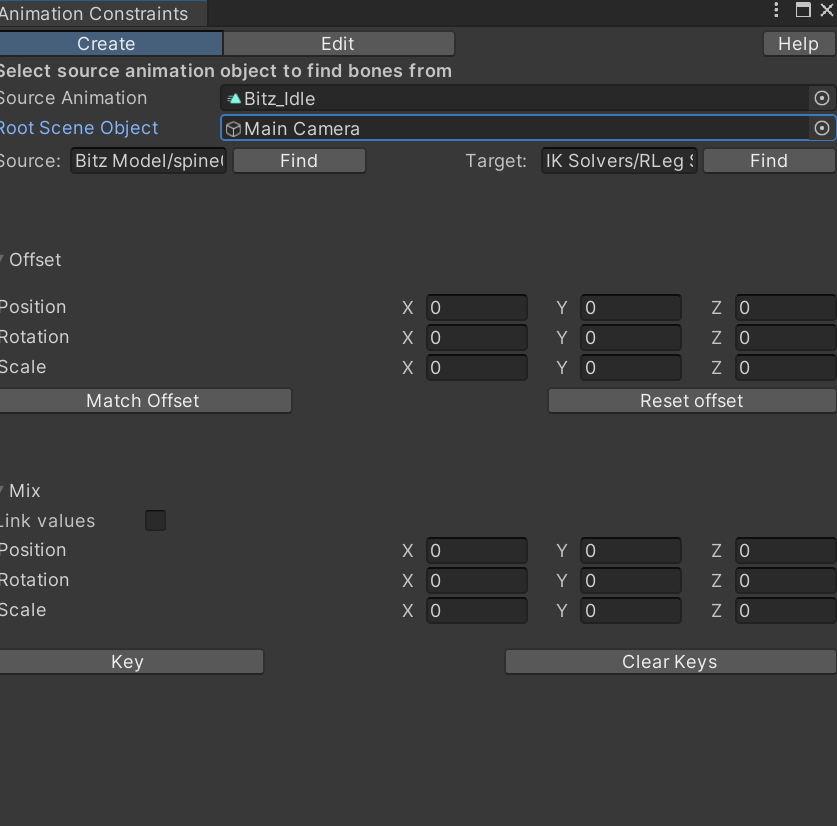Click Offset Scale X field

point(477,367)
